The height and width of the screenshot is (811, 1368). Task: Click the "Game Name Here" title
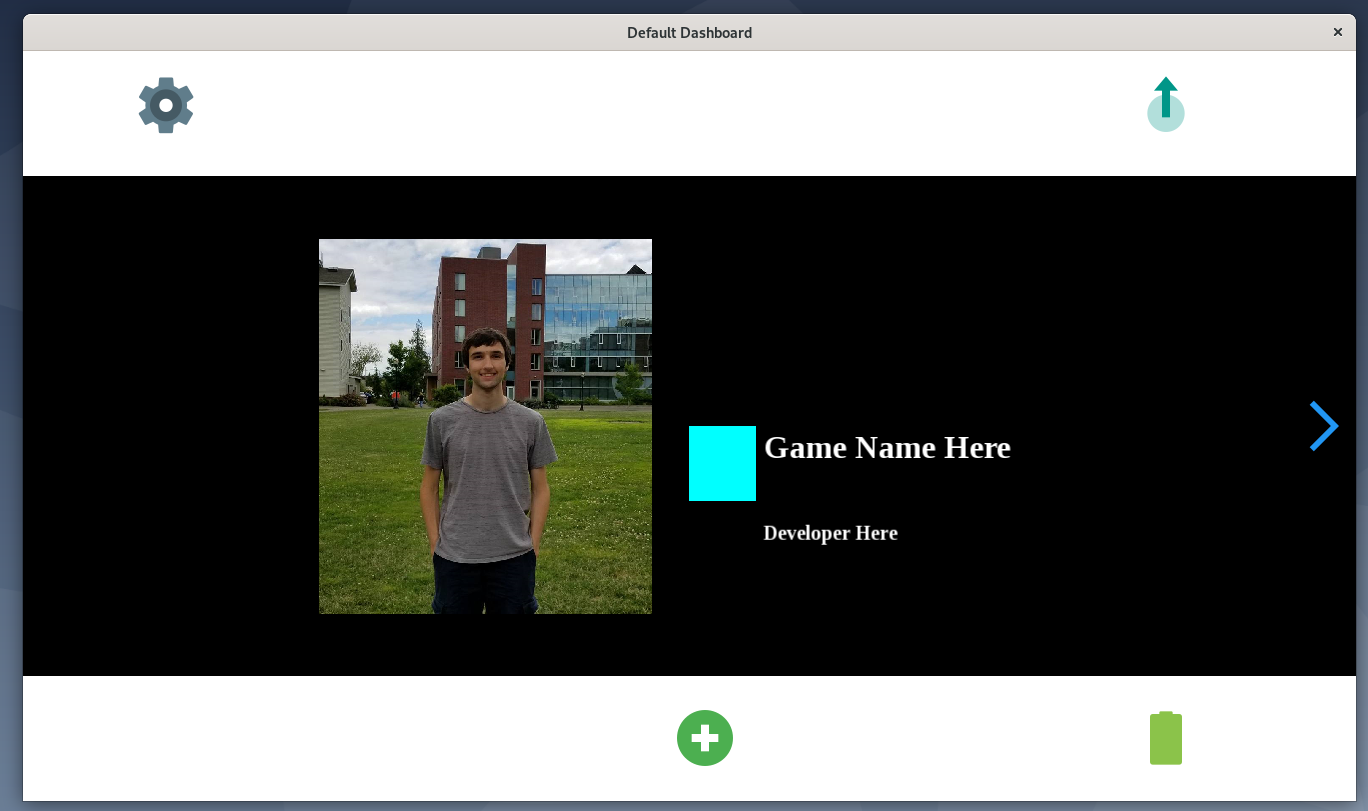(887, 448)
